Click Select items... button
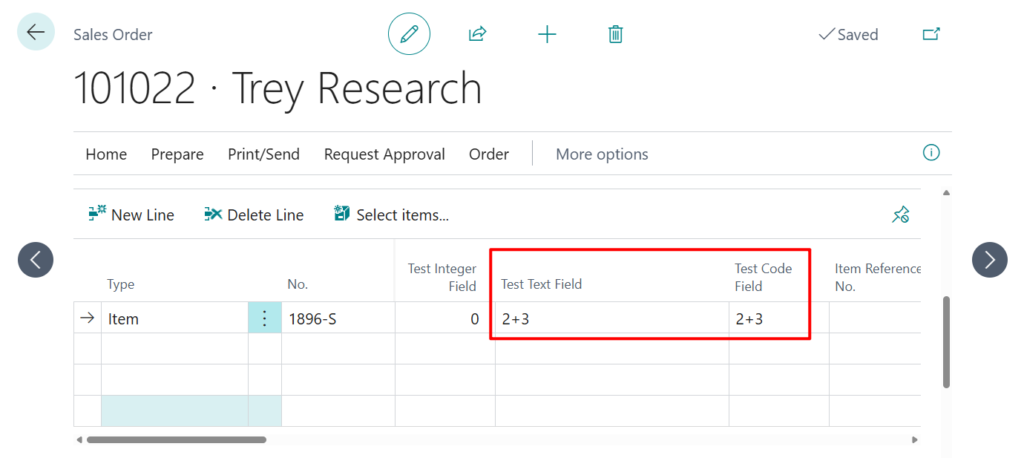The width and height of the screenshot is (1024, 458). click(391, 215)
